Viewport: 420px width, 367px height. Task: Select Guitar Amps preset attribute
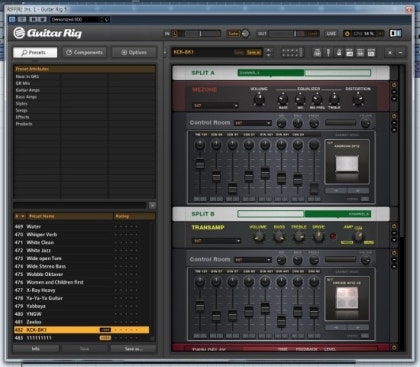click(x=28, y=90)
